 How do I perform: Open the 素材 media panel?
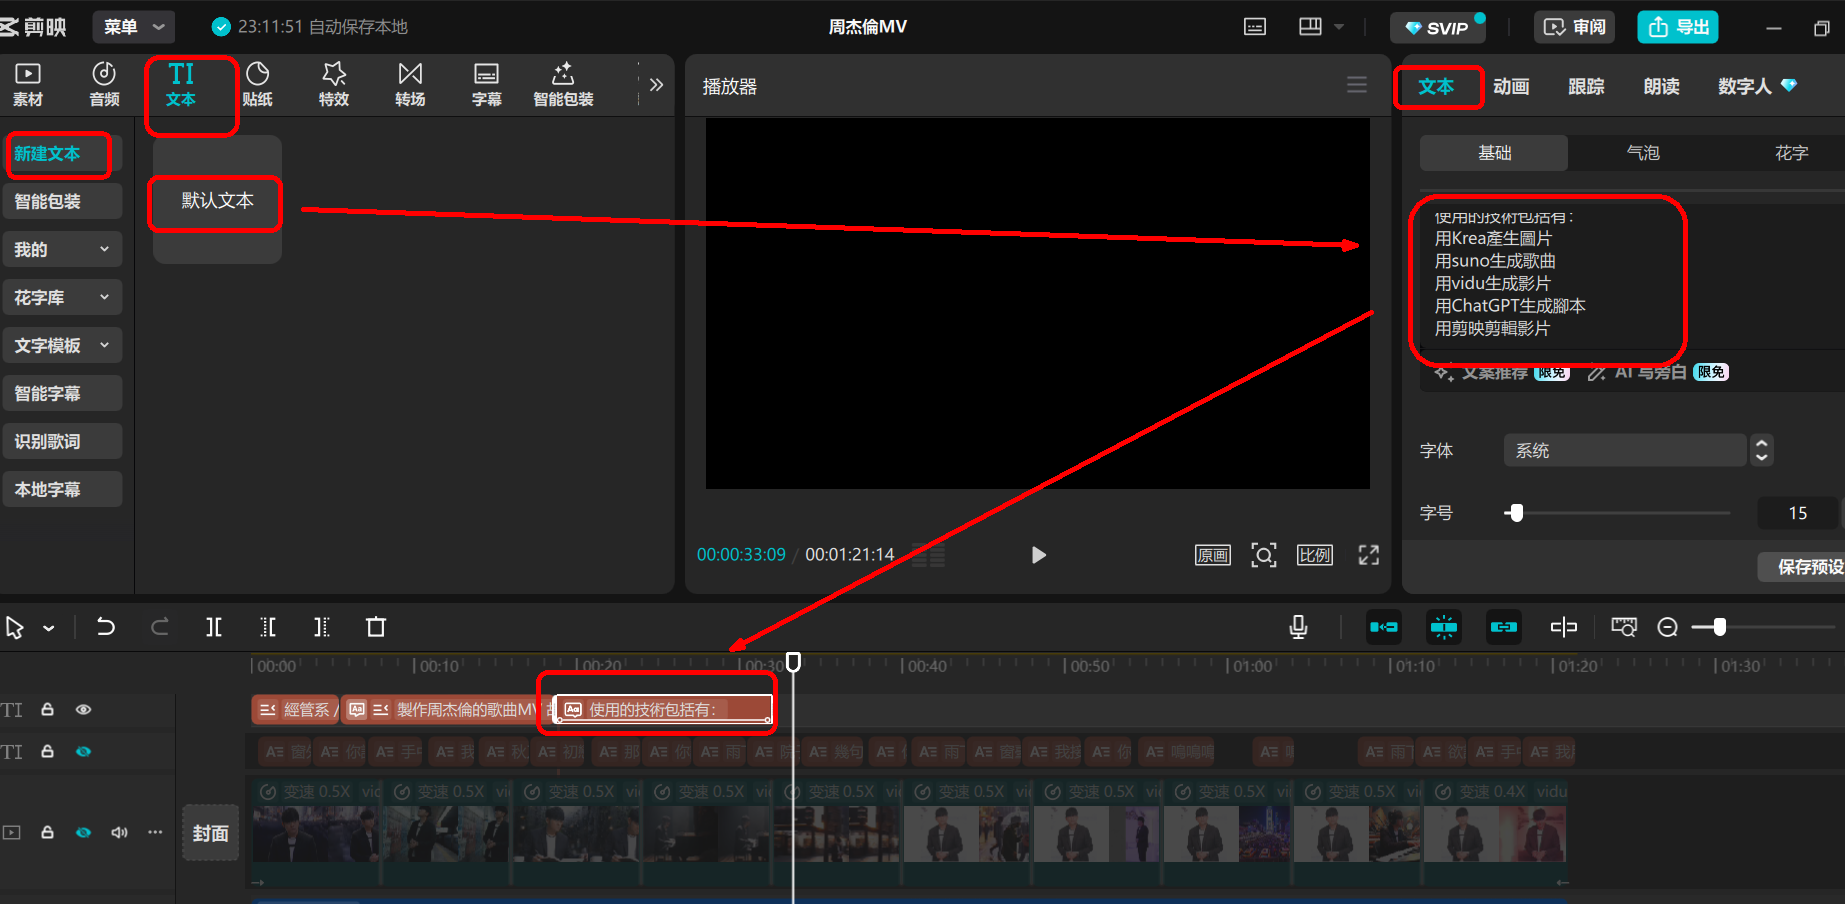(28, 85)
